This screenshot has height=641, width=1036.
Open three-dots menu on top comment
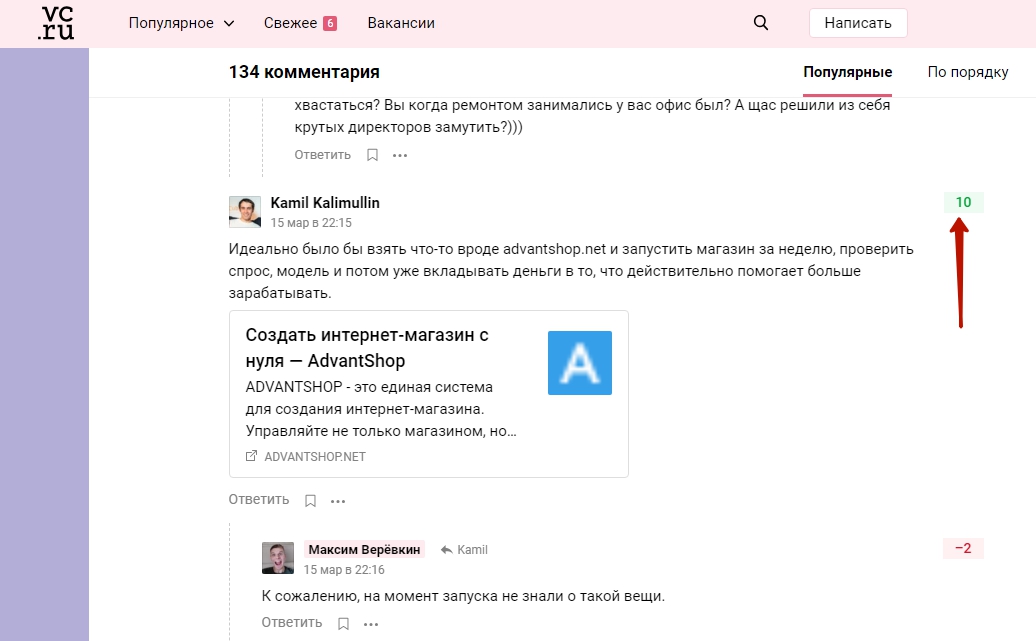(400, 155)
